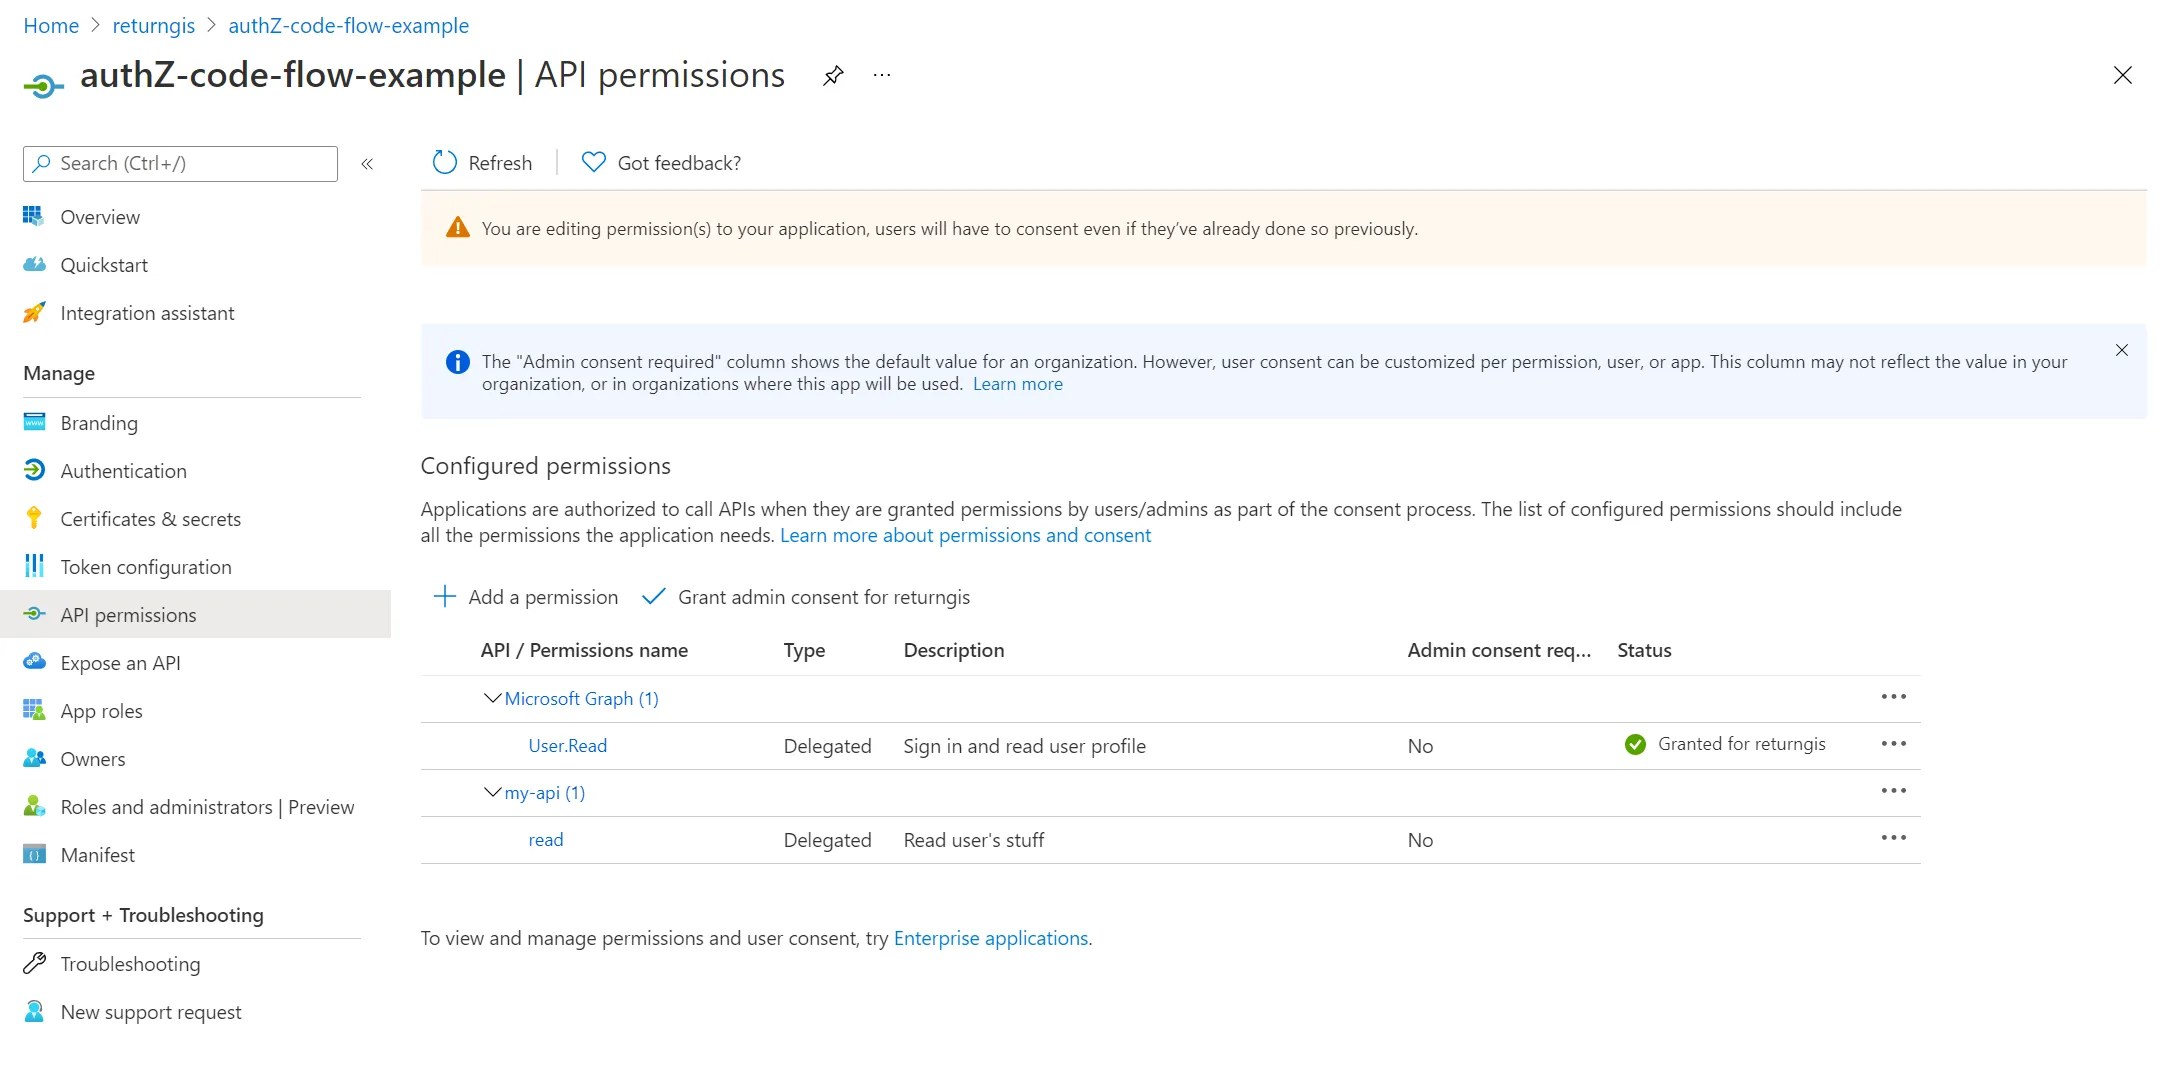Open Learn more about permissions and consent
This screenshot has height=1080, width=2161.
tap(965, 535)
